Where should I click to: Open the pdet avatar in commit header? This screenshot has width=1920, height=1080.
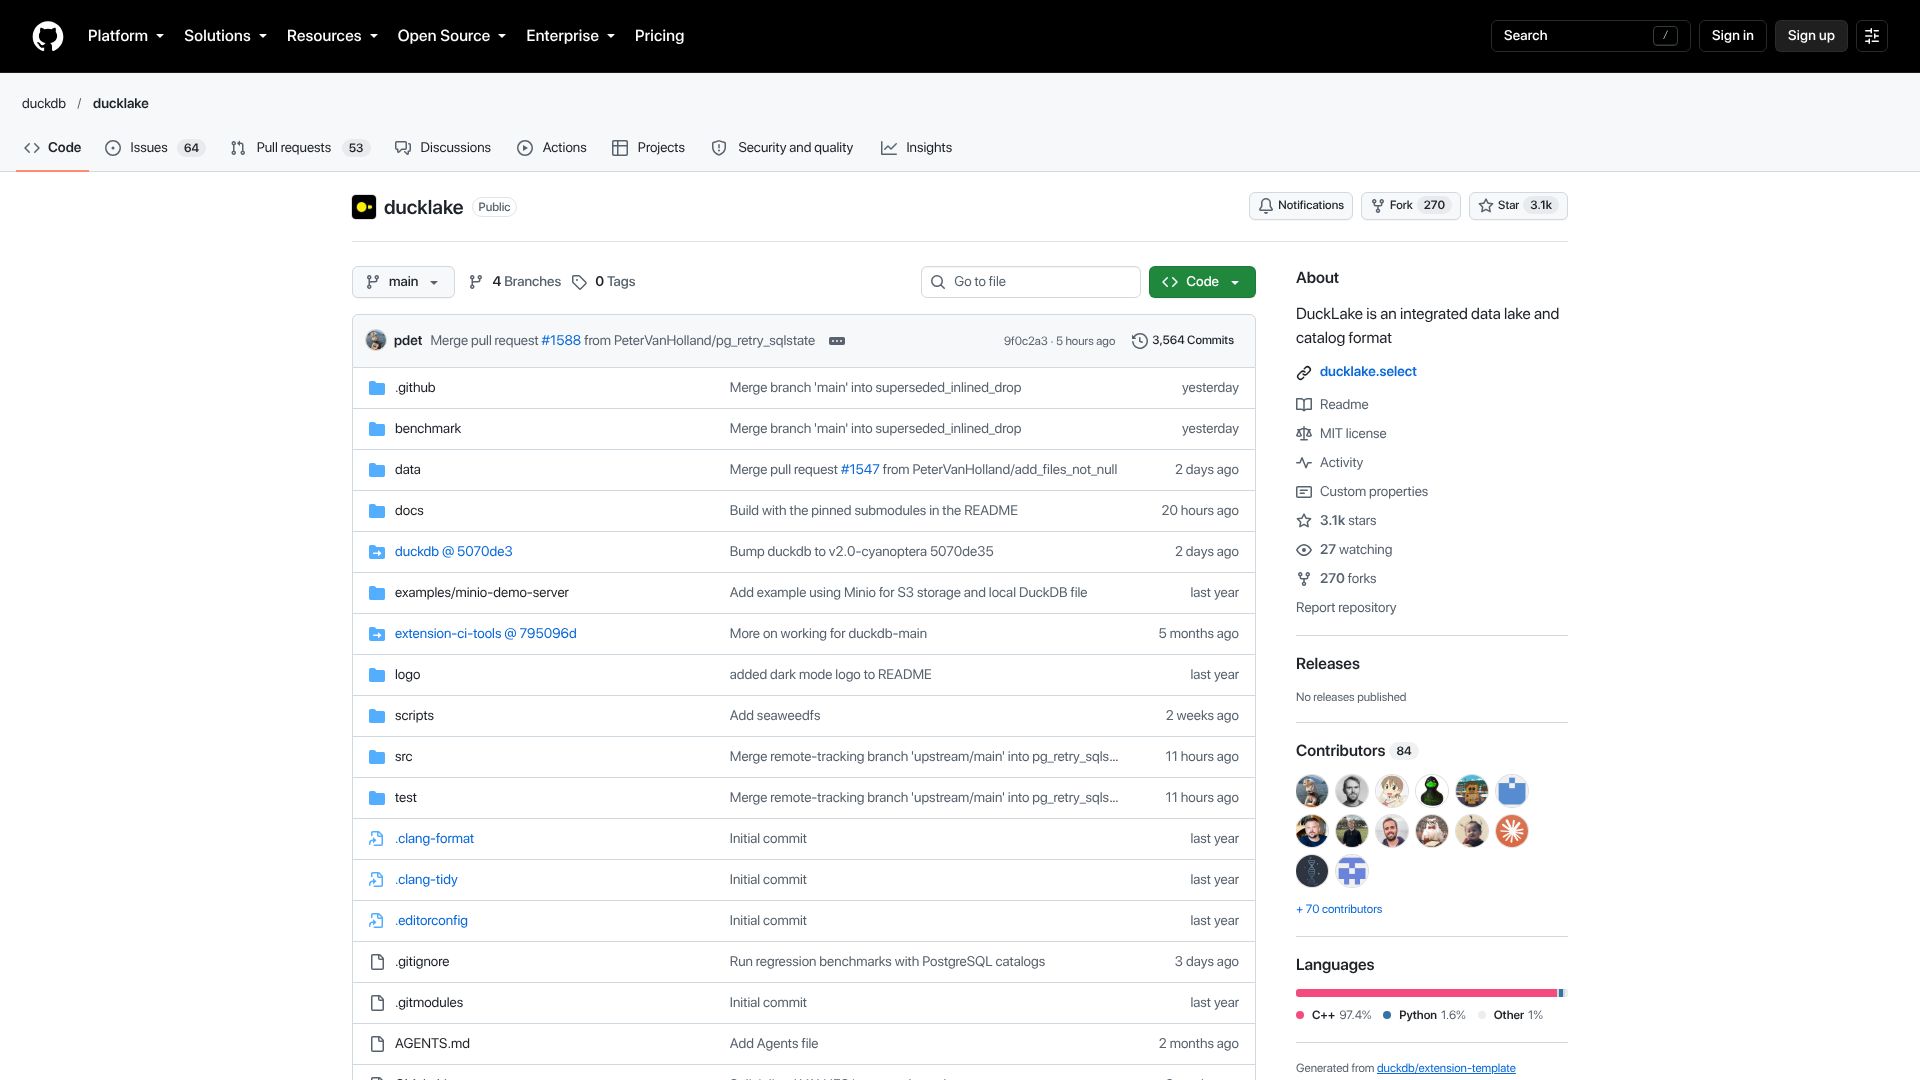coord(376,340)
